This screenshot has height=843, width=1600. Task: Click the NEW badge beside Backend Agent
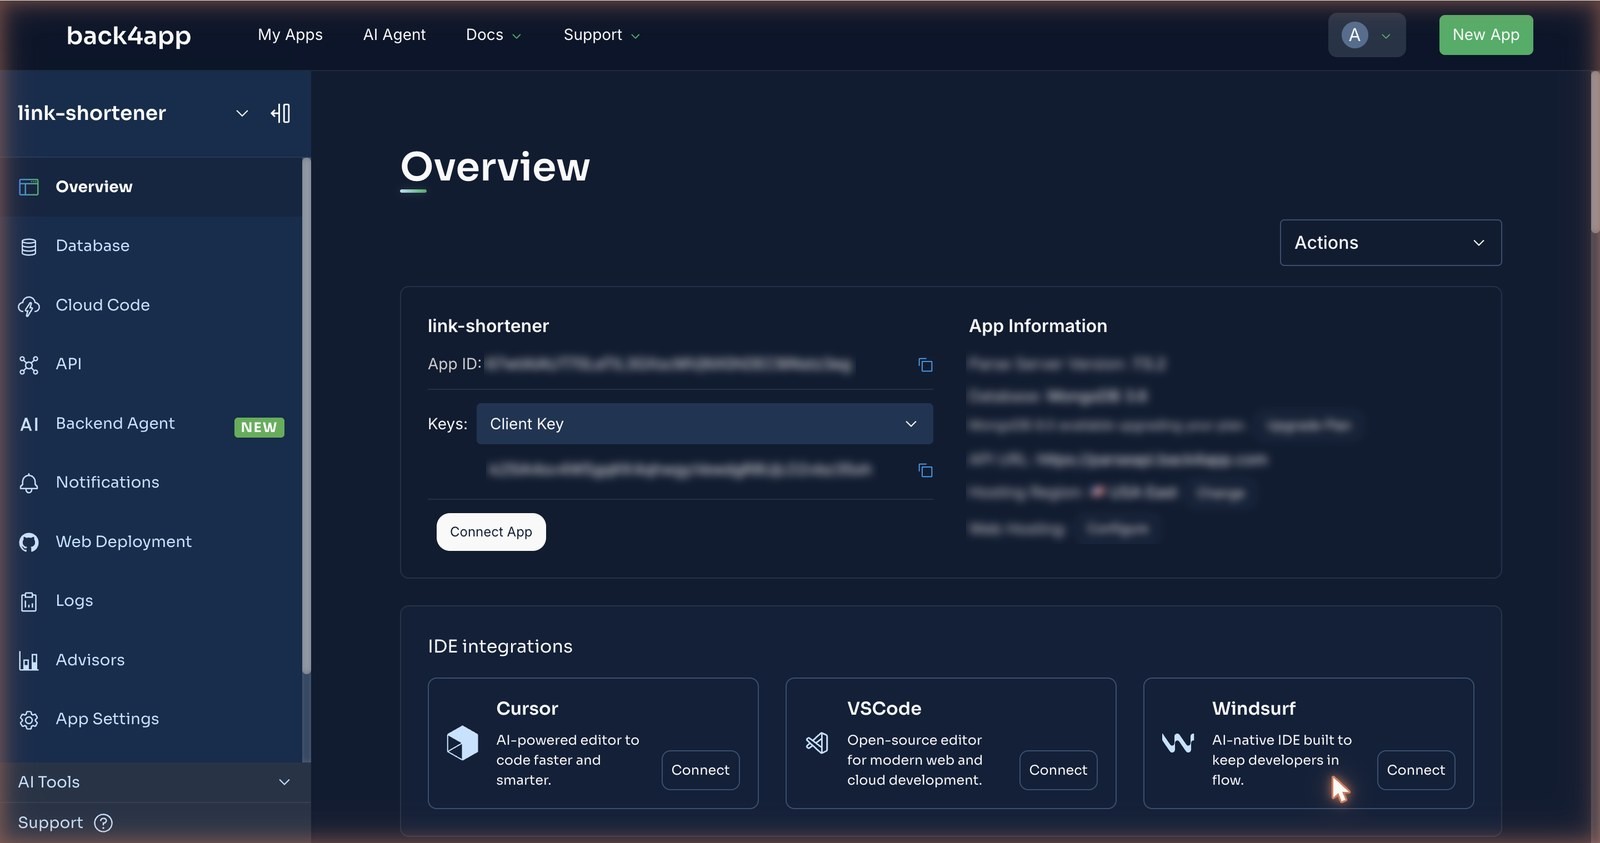click(259, 427)
